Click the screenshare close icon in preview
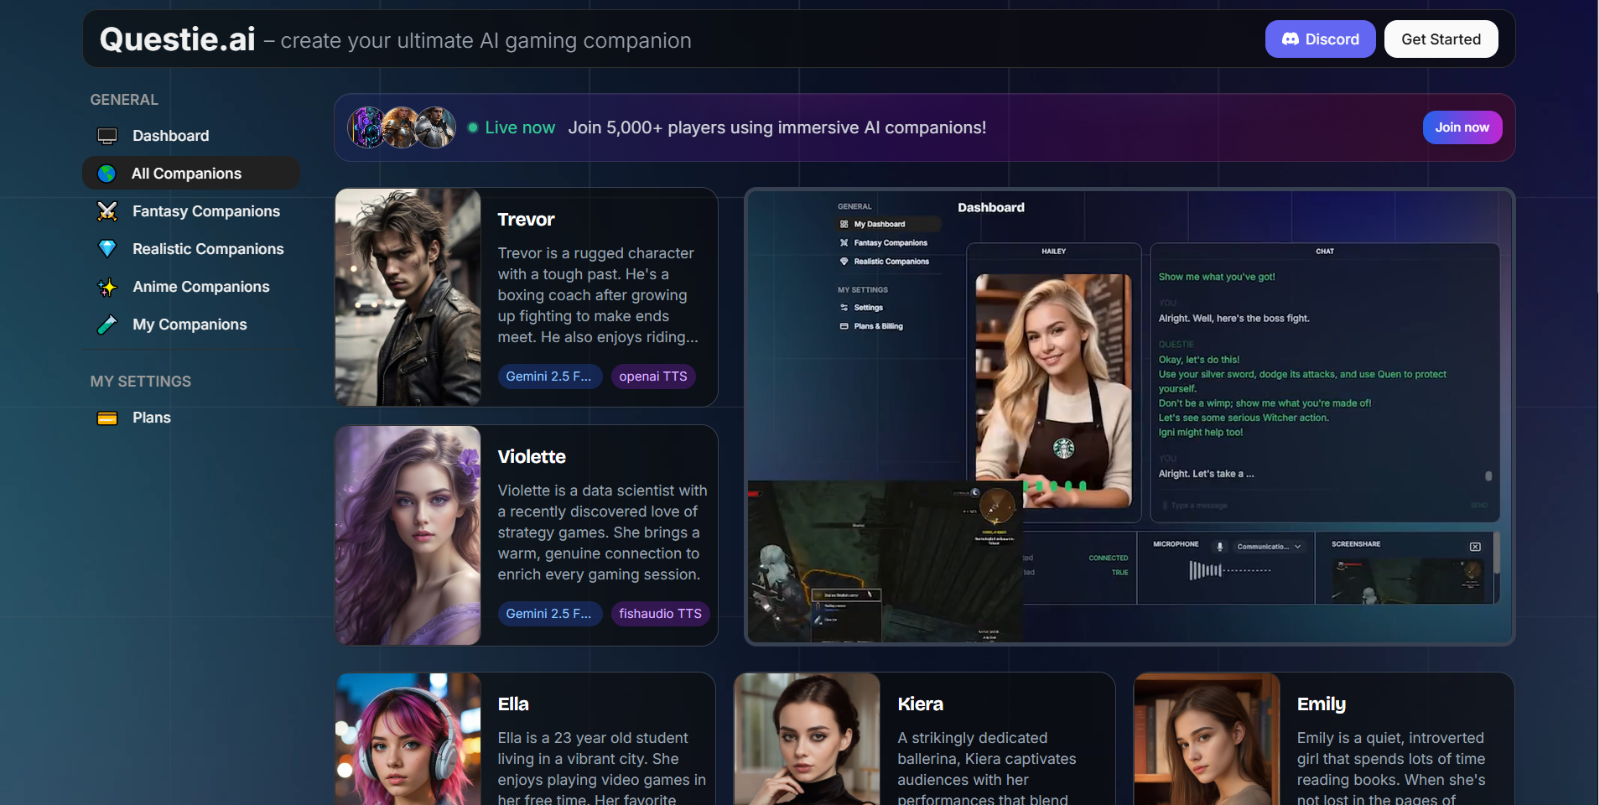The width and height of the screenshot is (1599, 805). (1475, 546)
